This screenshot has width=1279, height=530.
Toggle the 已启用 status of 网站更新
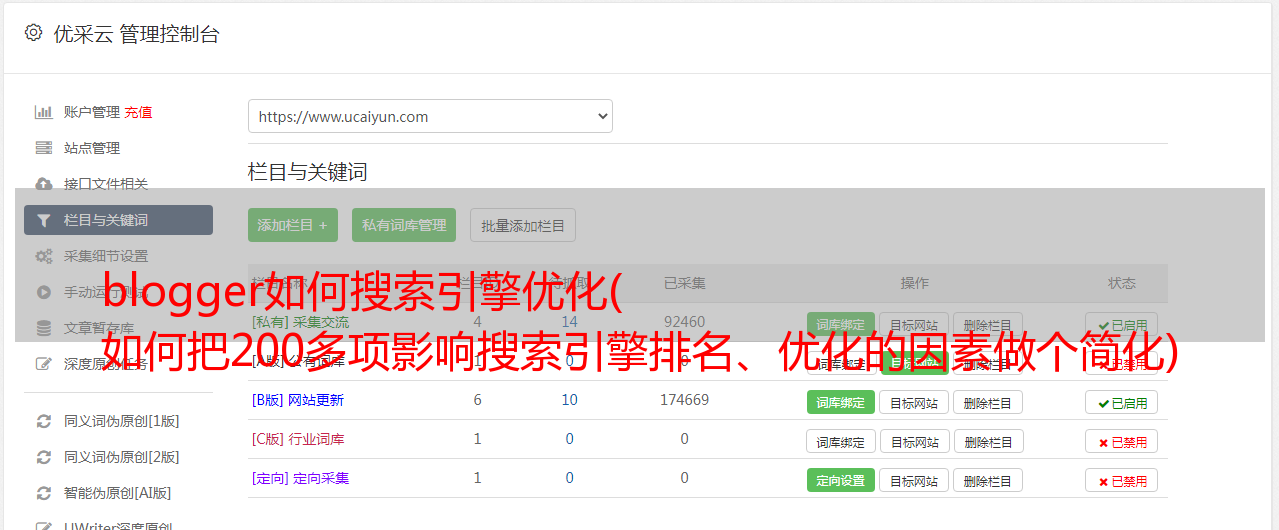(x=1122, y=402)
